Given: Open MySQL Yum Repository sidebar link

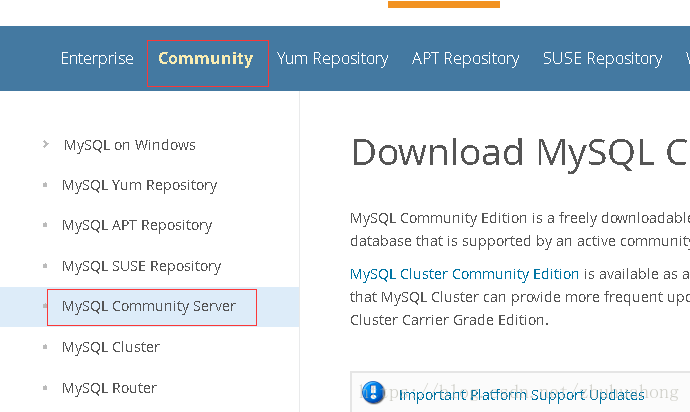Looking at the screenshot, I should (x=139, y=185).
